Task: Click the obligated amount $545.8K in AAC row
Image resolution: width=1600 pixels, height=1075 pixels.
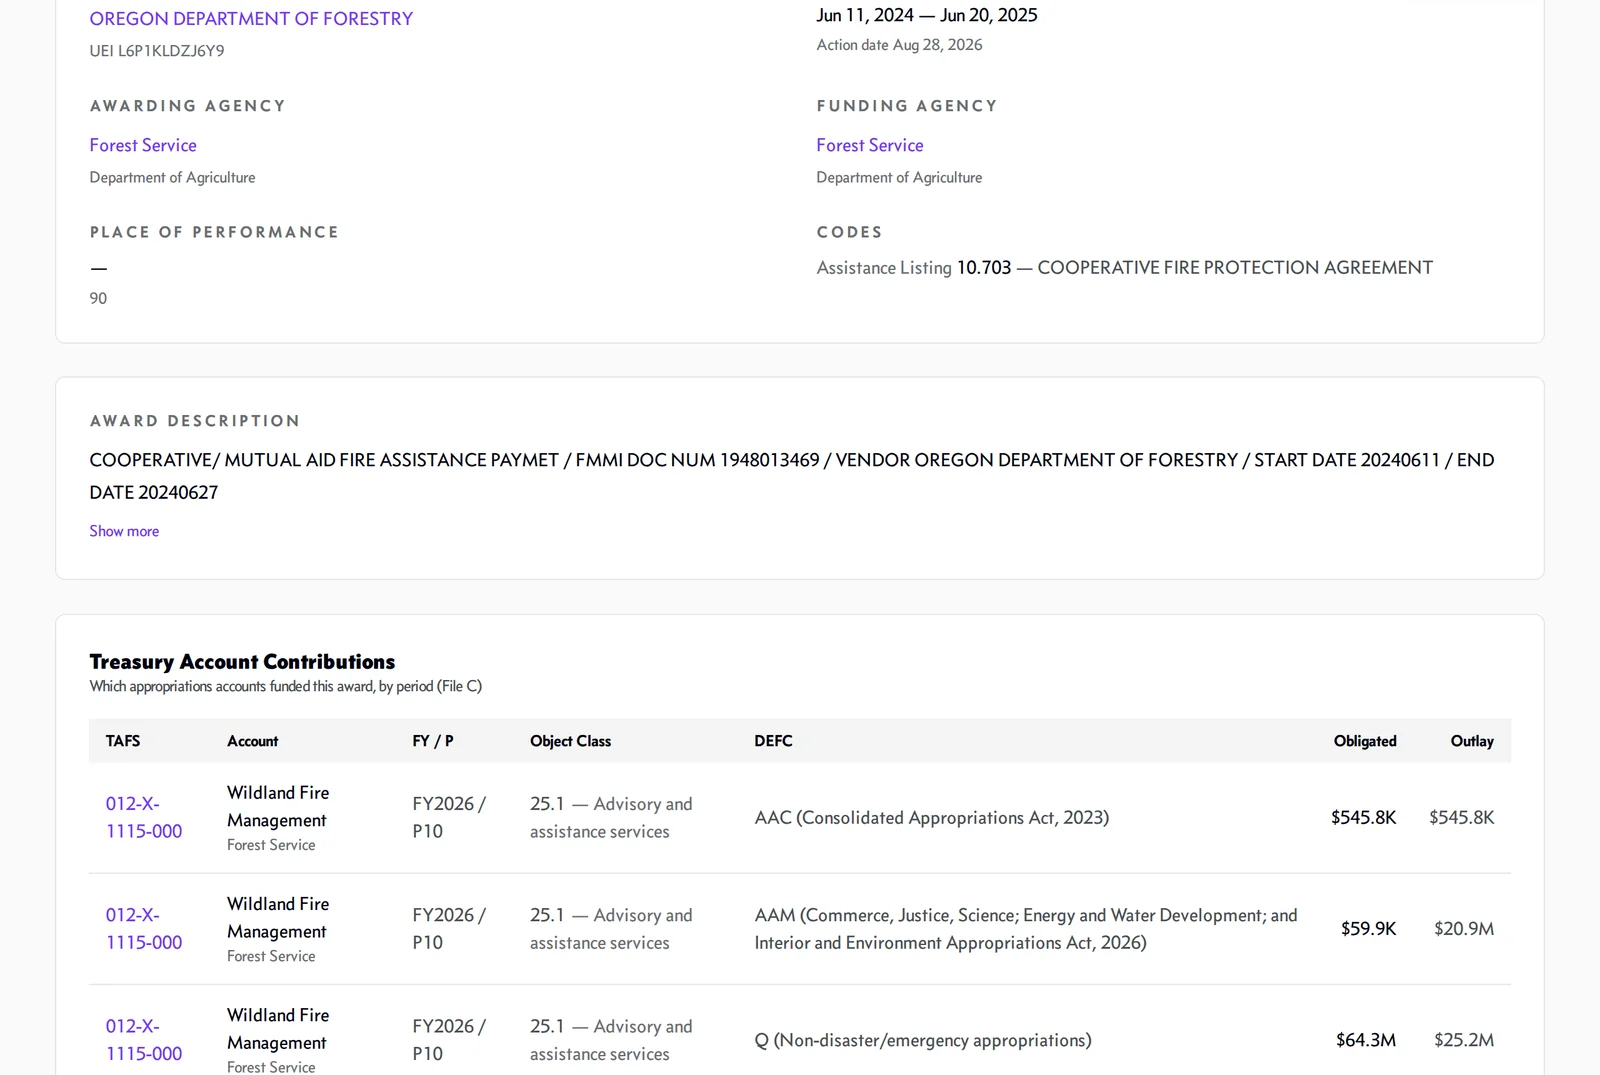Action: point(1364,818)
